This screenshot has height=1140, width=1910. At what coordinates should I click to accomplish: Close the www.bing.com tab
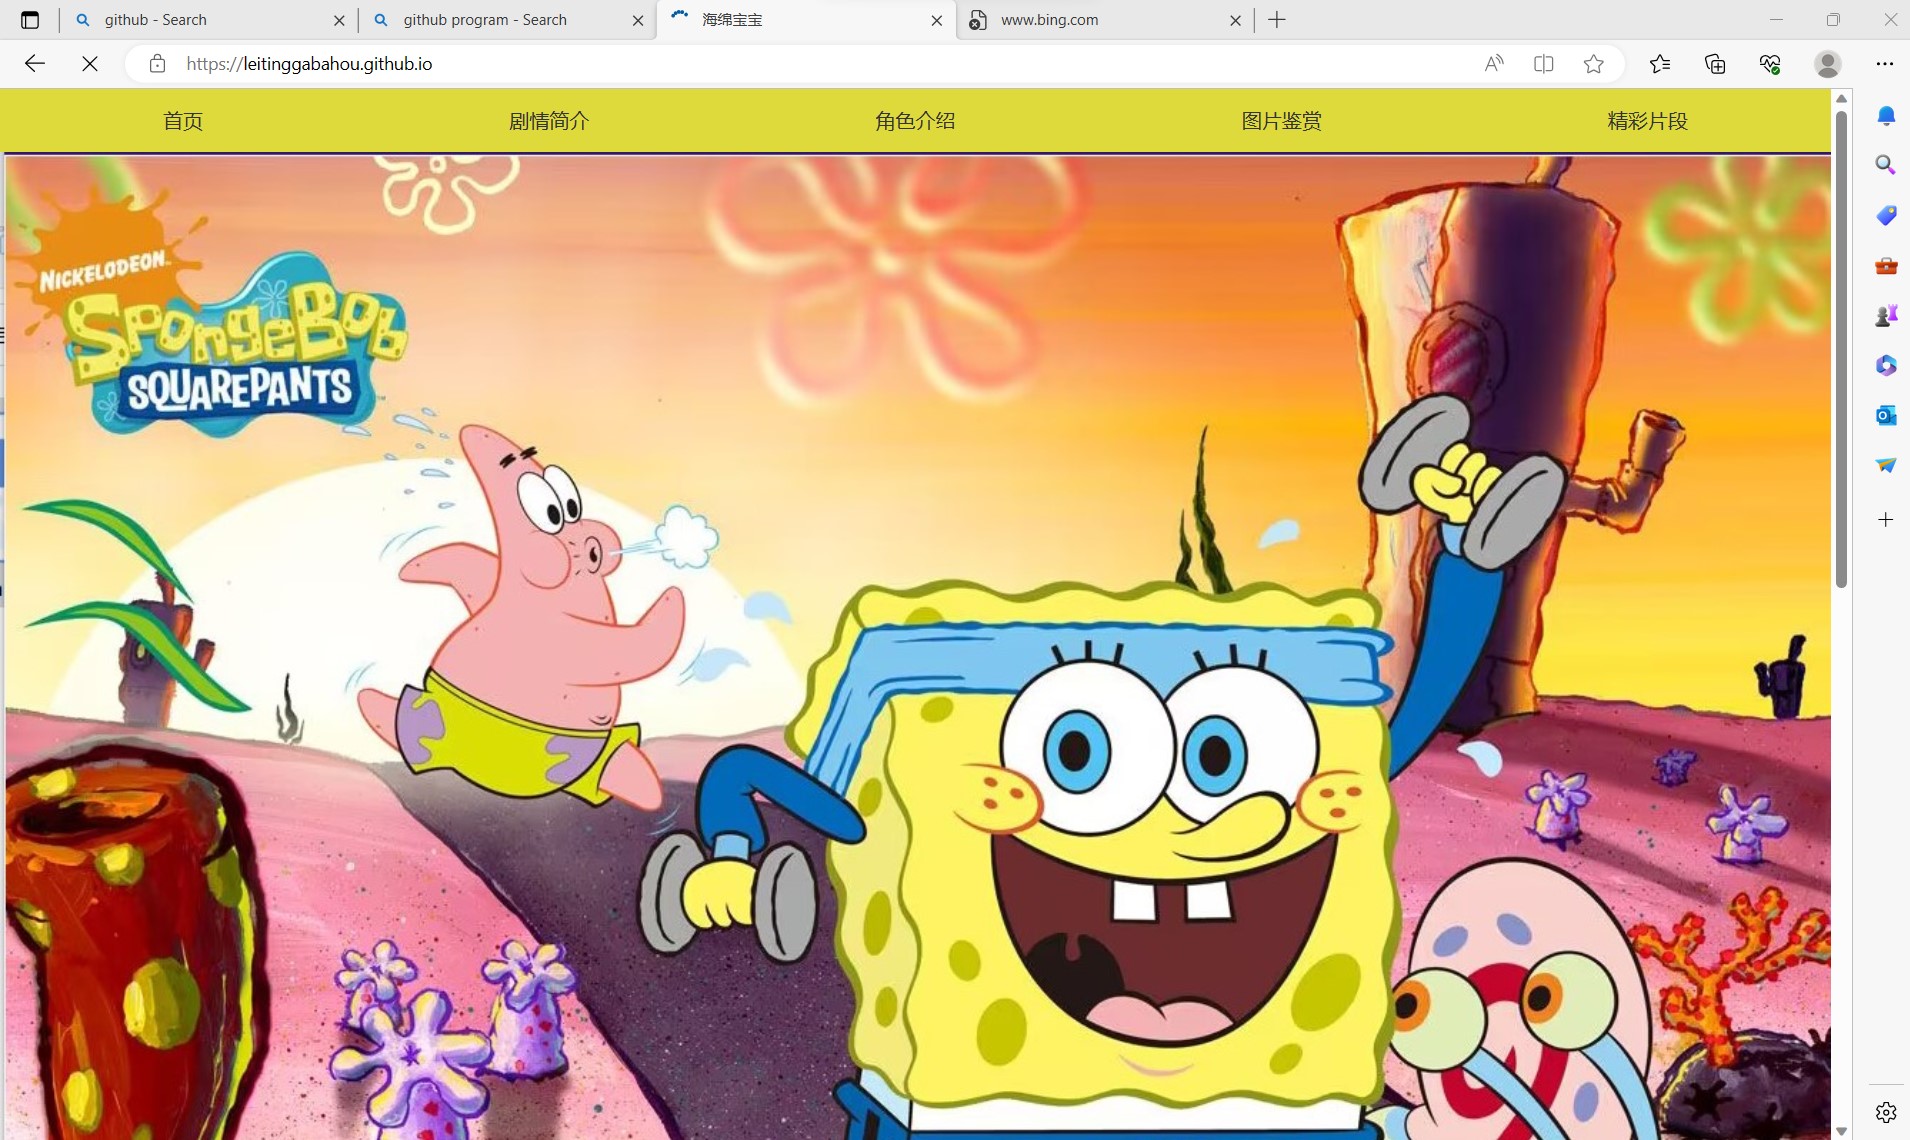coord(1235,20)
